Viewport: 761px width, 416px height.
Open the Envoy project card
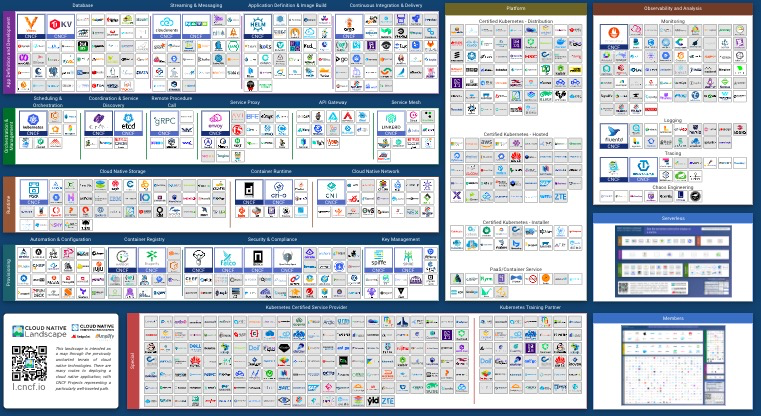(x=215, y=123)
